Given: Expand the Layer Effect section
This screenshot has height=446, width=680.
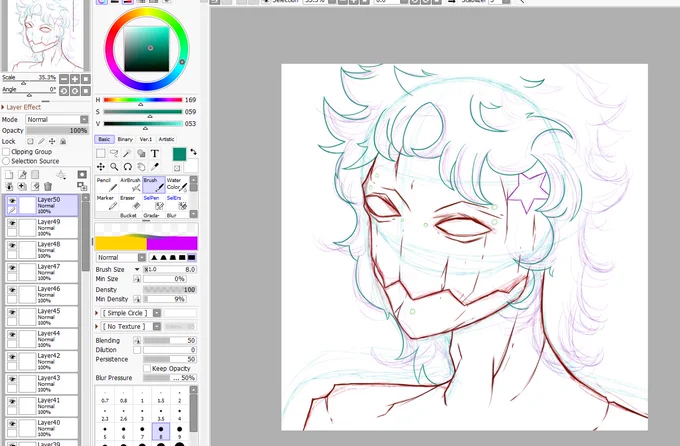Looking at the screenshot, I should [x=3, y=107].
